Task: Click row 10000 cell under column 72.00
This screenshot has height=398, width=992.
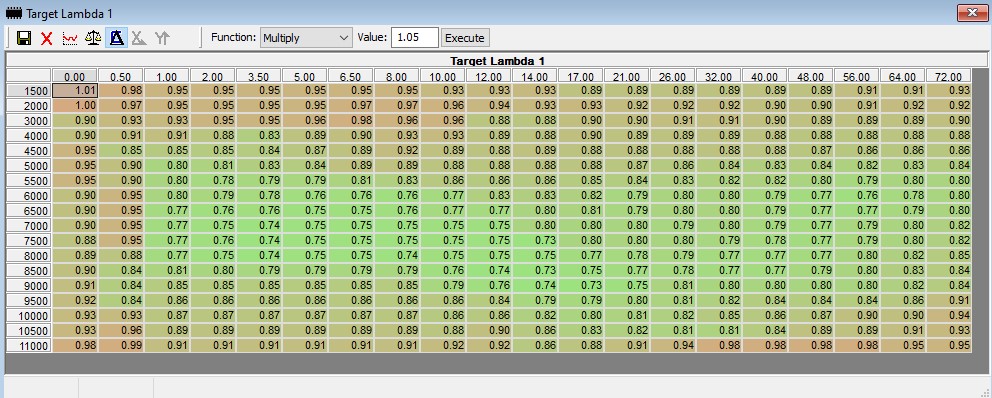Action: tap(948, 315)
